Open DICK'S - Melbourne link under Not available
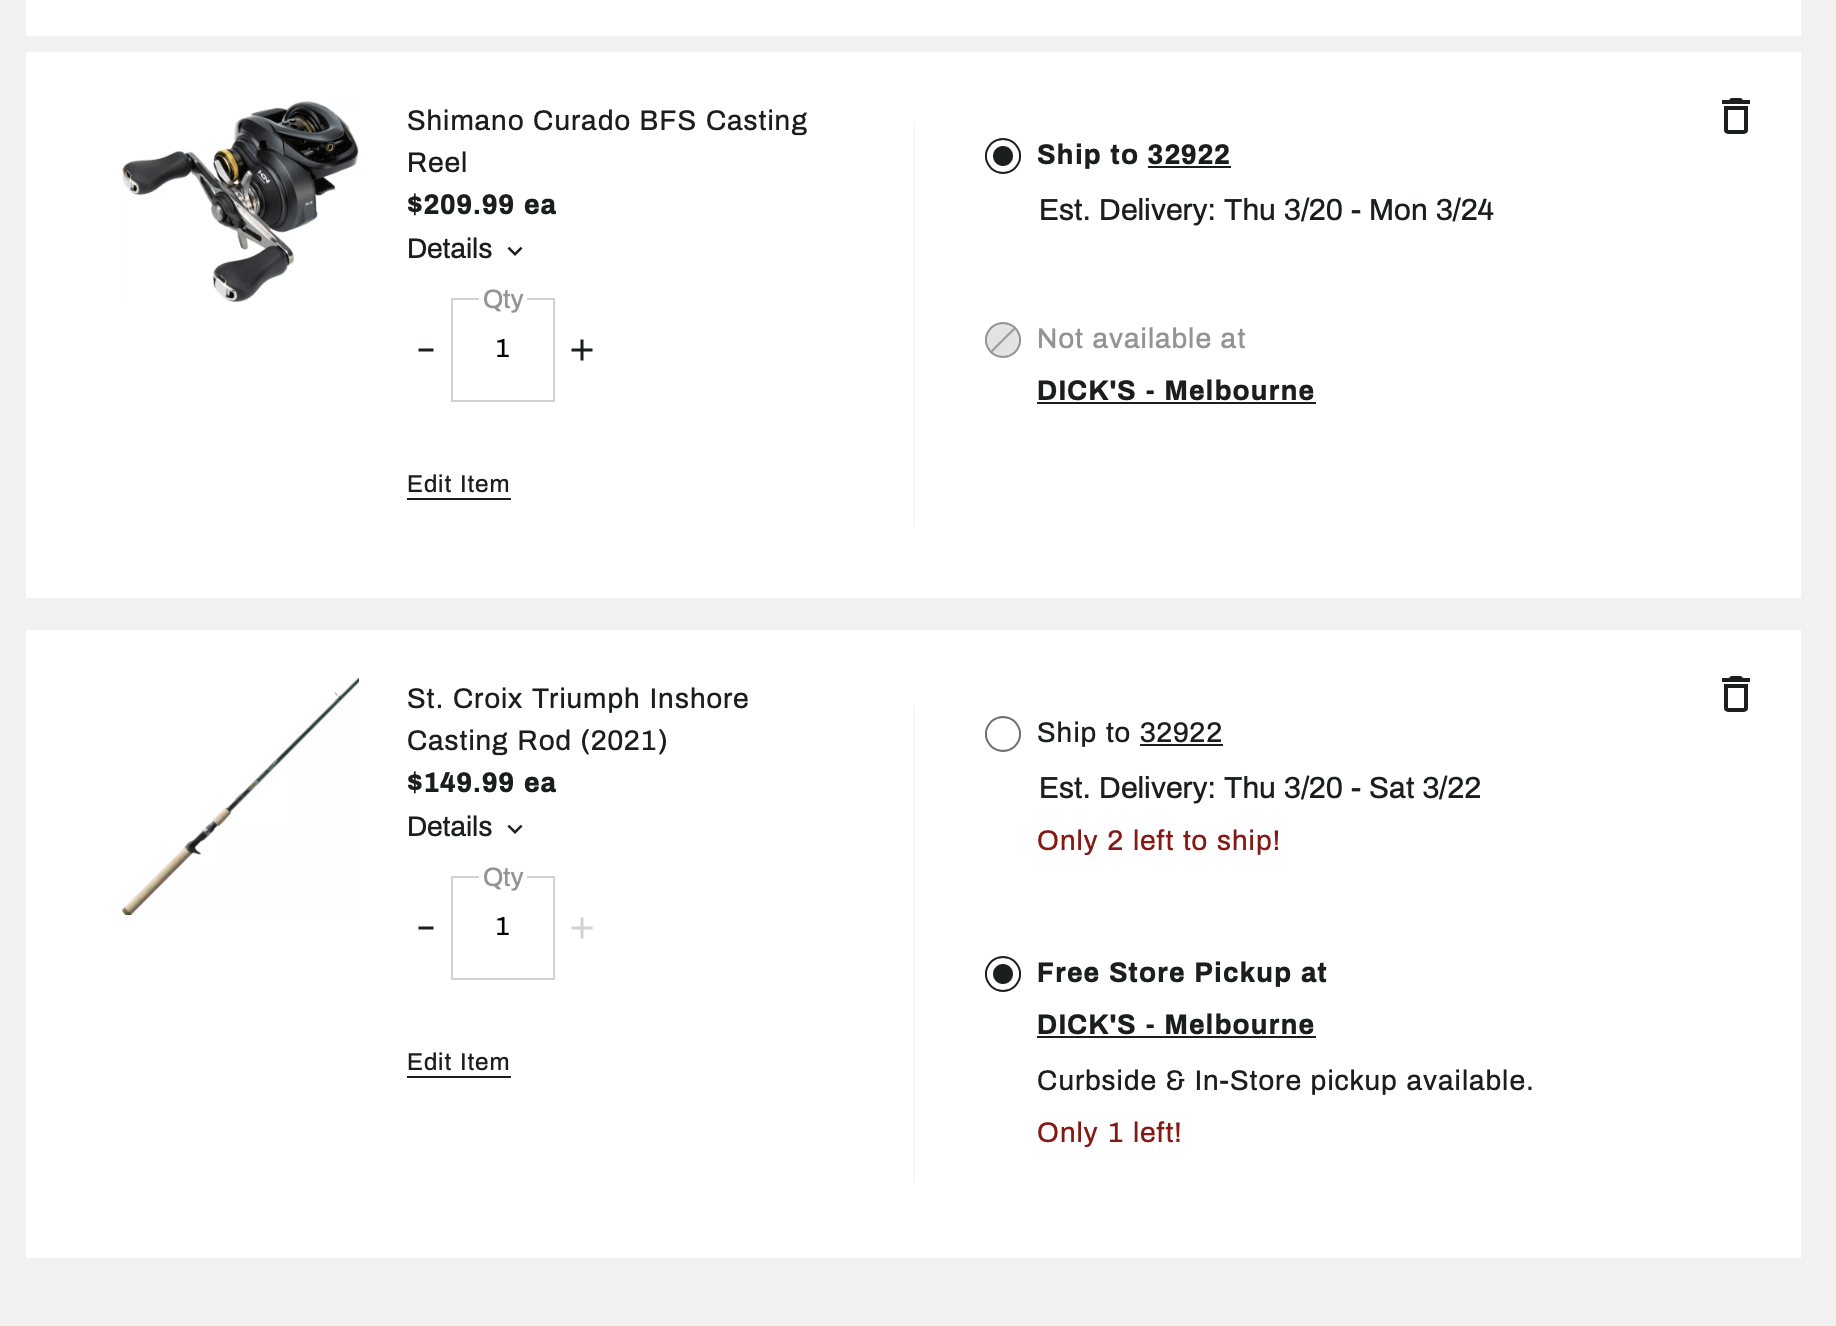This screenshot has width=1836, height=1326. (1175, 390)
